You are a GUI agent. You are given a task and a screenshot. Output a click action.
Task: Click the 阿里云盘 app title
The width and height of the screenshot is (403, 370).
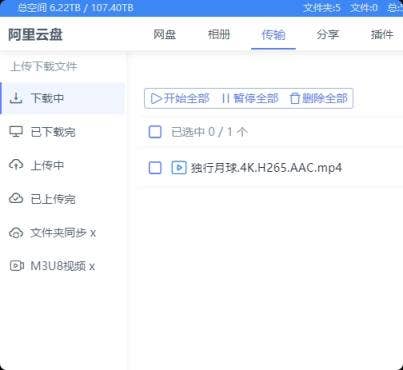[35, 35]
